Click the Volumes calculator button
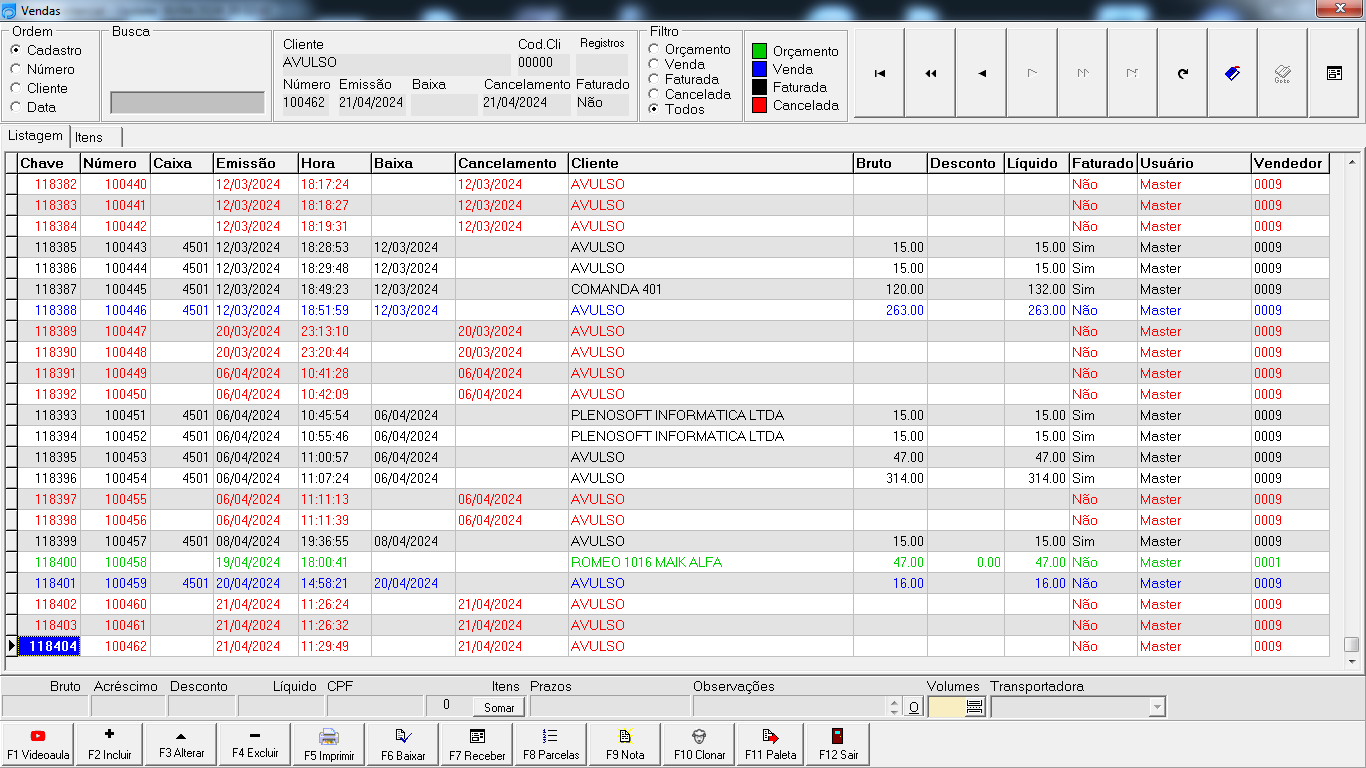This screenshot has width=1366, height=768. 975,707
